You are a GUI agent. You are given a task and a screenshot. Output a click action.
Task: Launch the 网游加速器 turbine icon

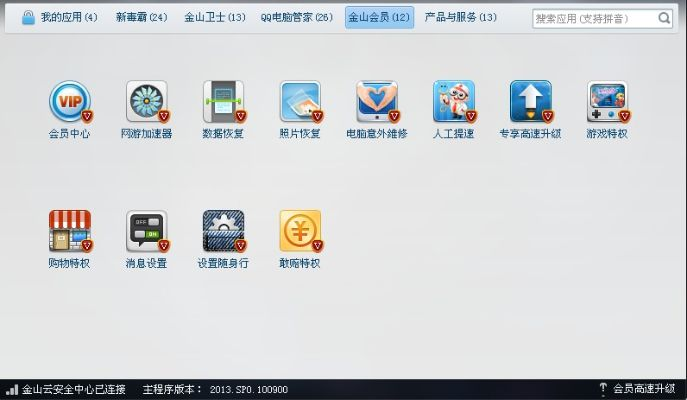(147, 101)
